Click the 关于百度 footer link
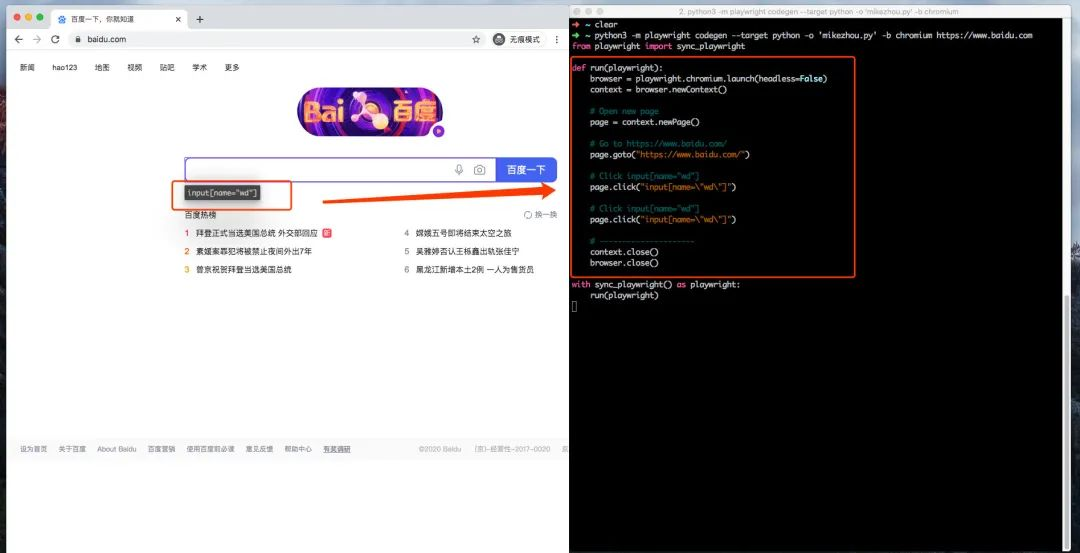Viewport: 1080px width, 553px height. tap(72, 449)
